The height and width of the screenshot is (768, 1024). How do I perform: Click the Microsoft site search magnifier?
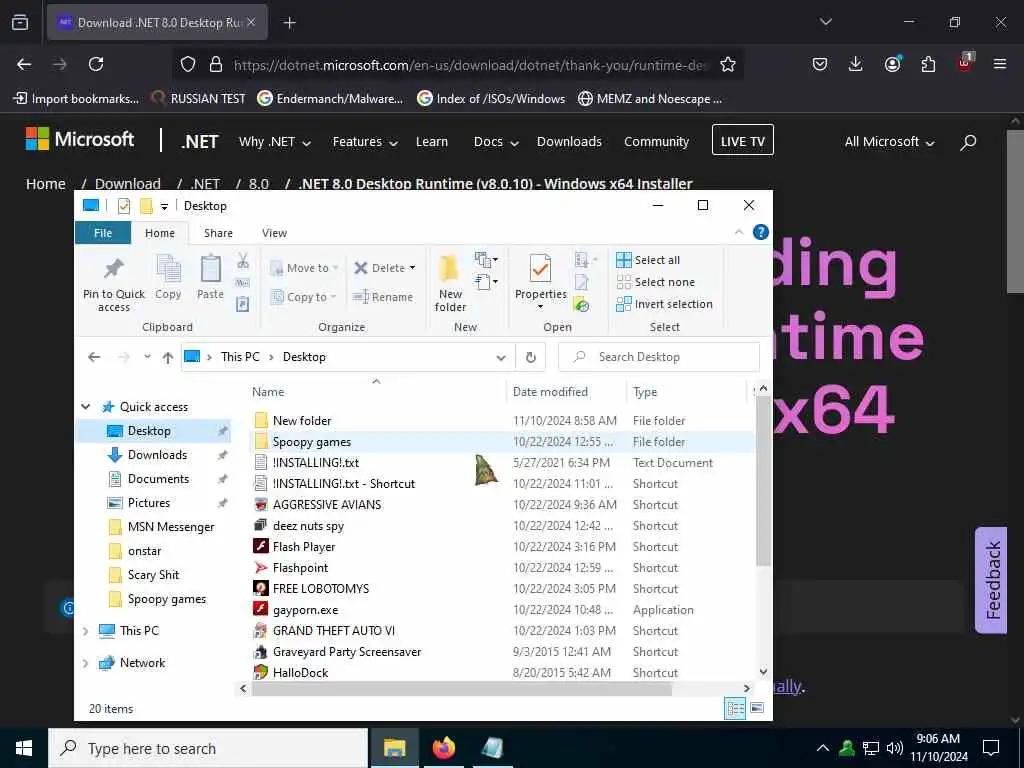968,142
